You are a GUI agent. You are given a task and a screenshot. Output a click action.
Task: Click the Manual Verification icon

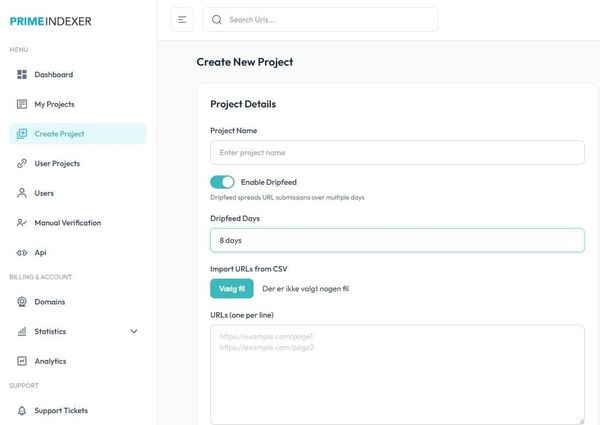pyautogui.click(x=22, y=223)
